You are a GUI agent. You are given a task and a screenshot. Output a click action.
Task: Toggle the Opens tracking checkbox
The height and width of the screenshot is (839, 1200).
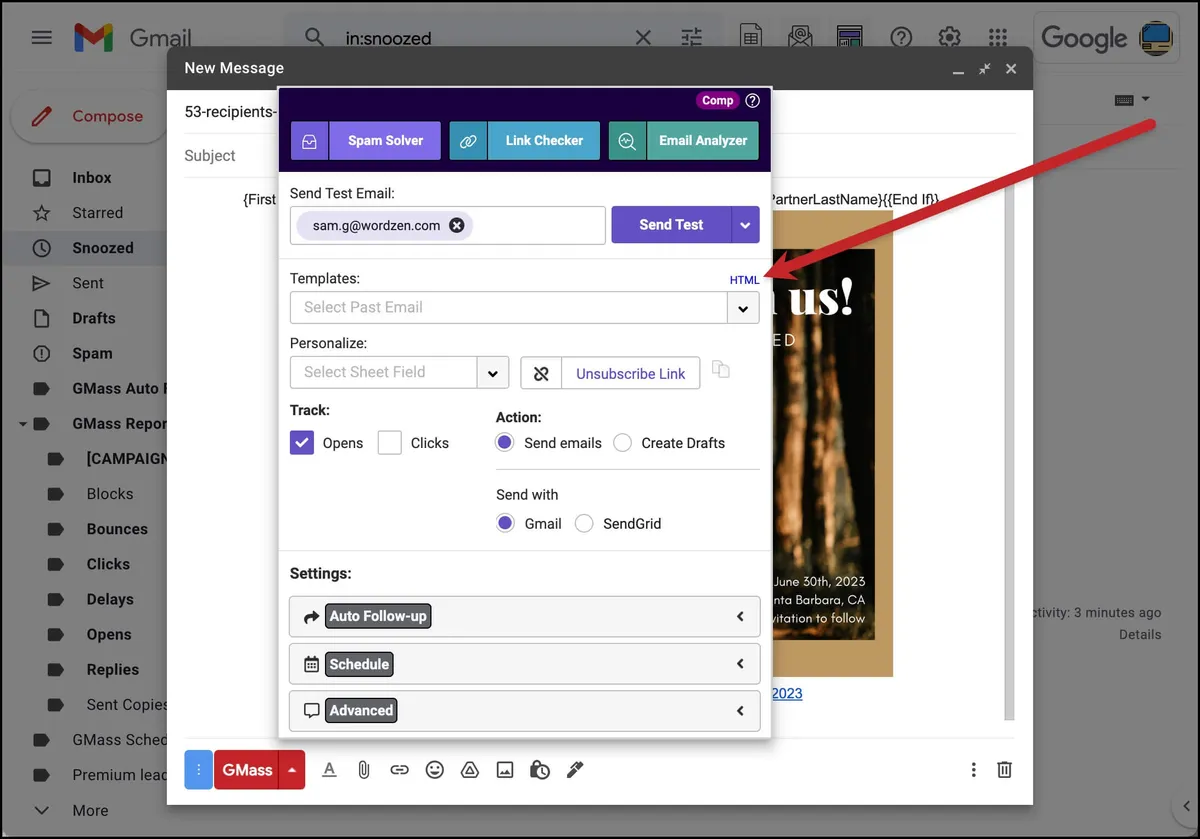302,442
